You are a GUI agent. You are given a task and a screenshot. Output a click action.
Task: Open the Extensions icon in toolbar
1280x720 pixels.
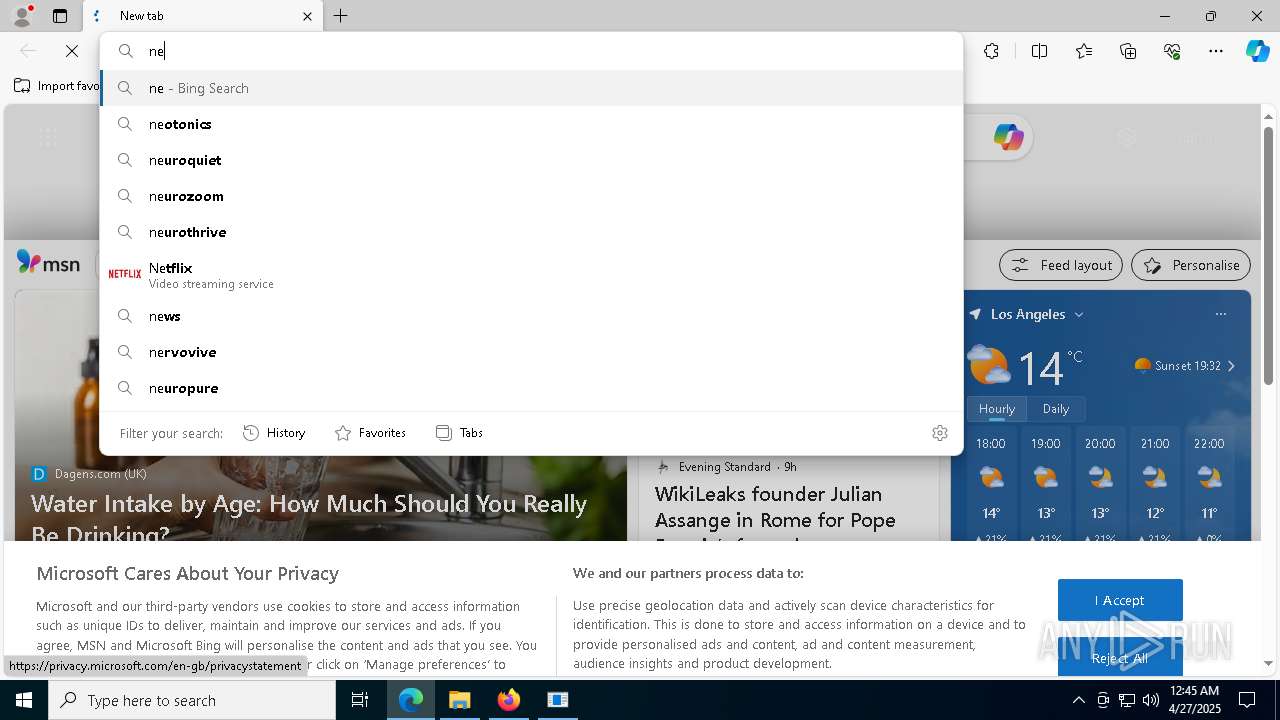point(991,51)
